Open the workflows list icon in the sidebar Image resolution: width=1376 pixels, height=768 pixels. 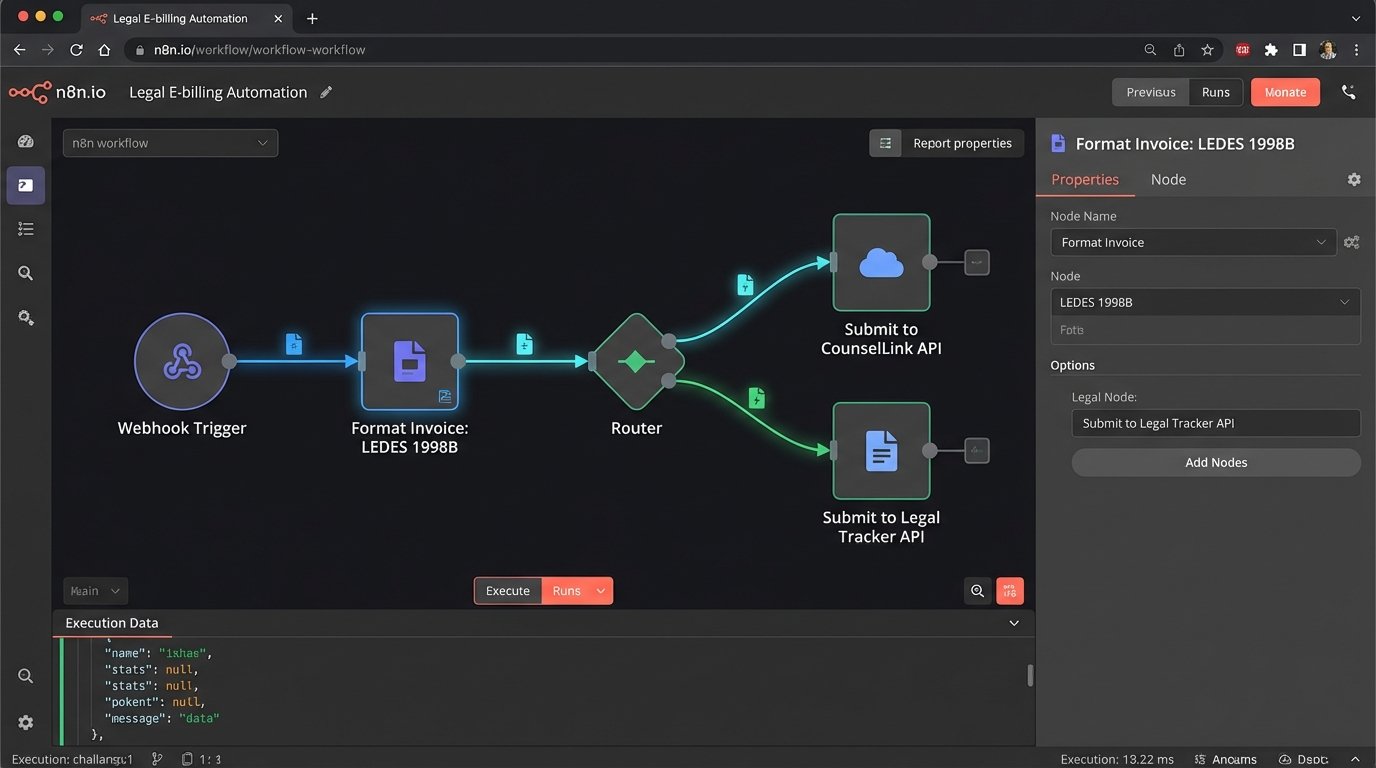point(25,229)
